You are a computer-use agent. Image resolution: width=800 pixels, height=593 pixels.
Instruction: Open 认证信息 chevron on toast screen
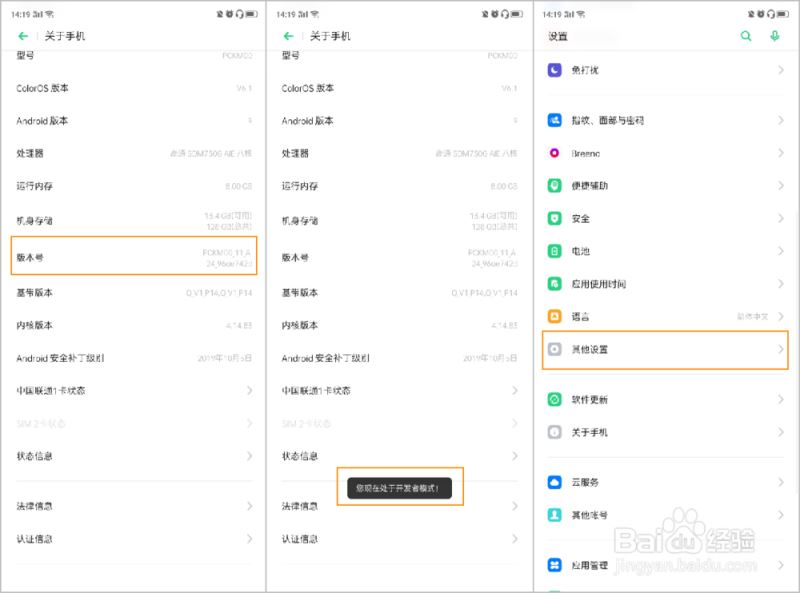pos(515,538)
